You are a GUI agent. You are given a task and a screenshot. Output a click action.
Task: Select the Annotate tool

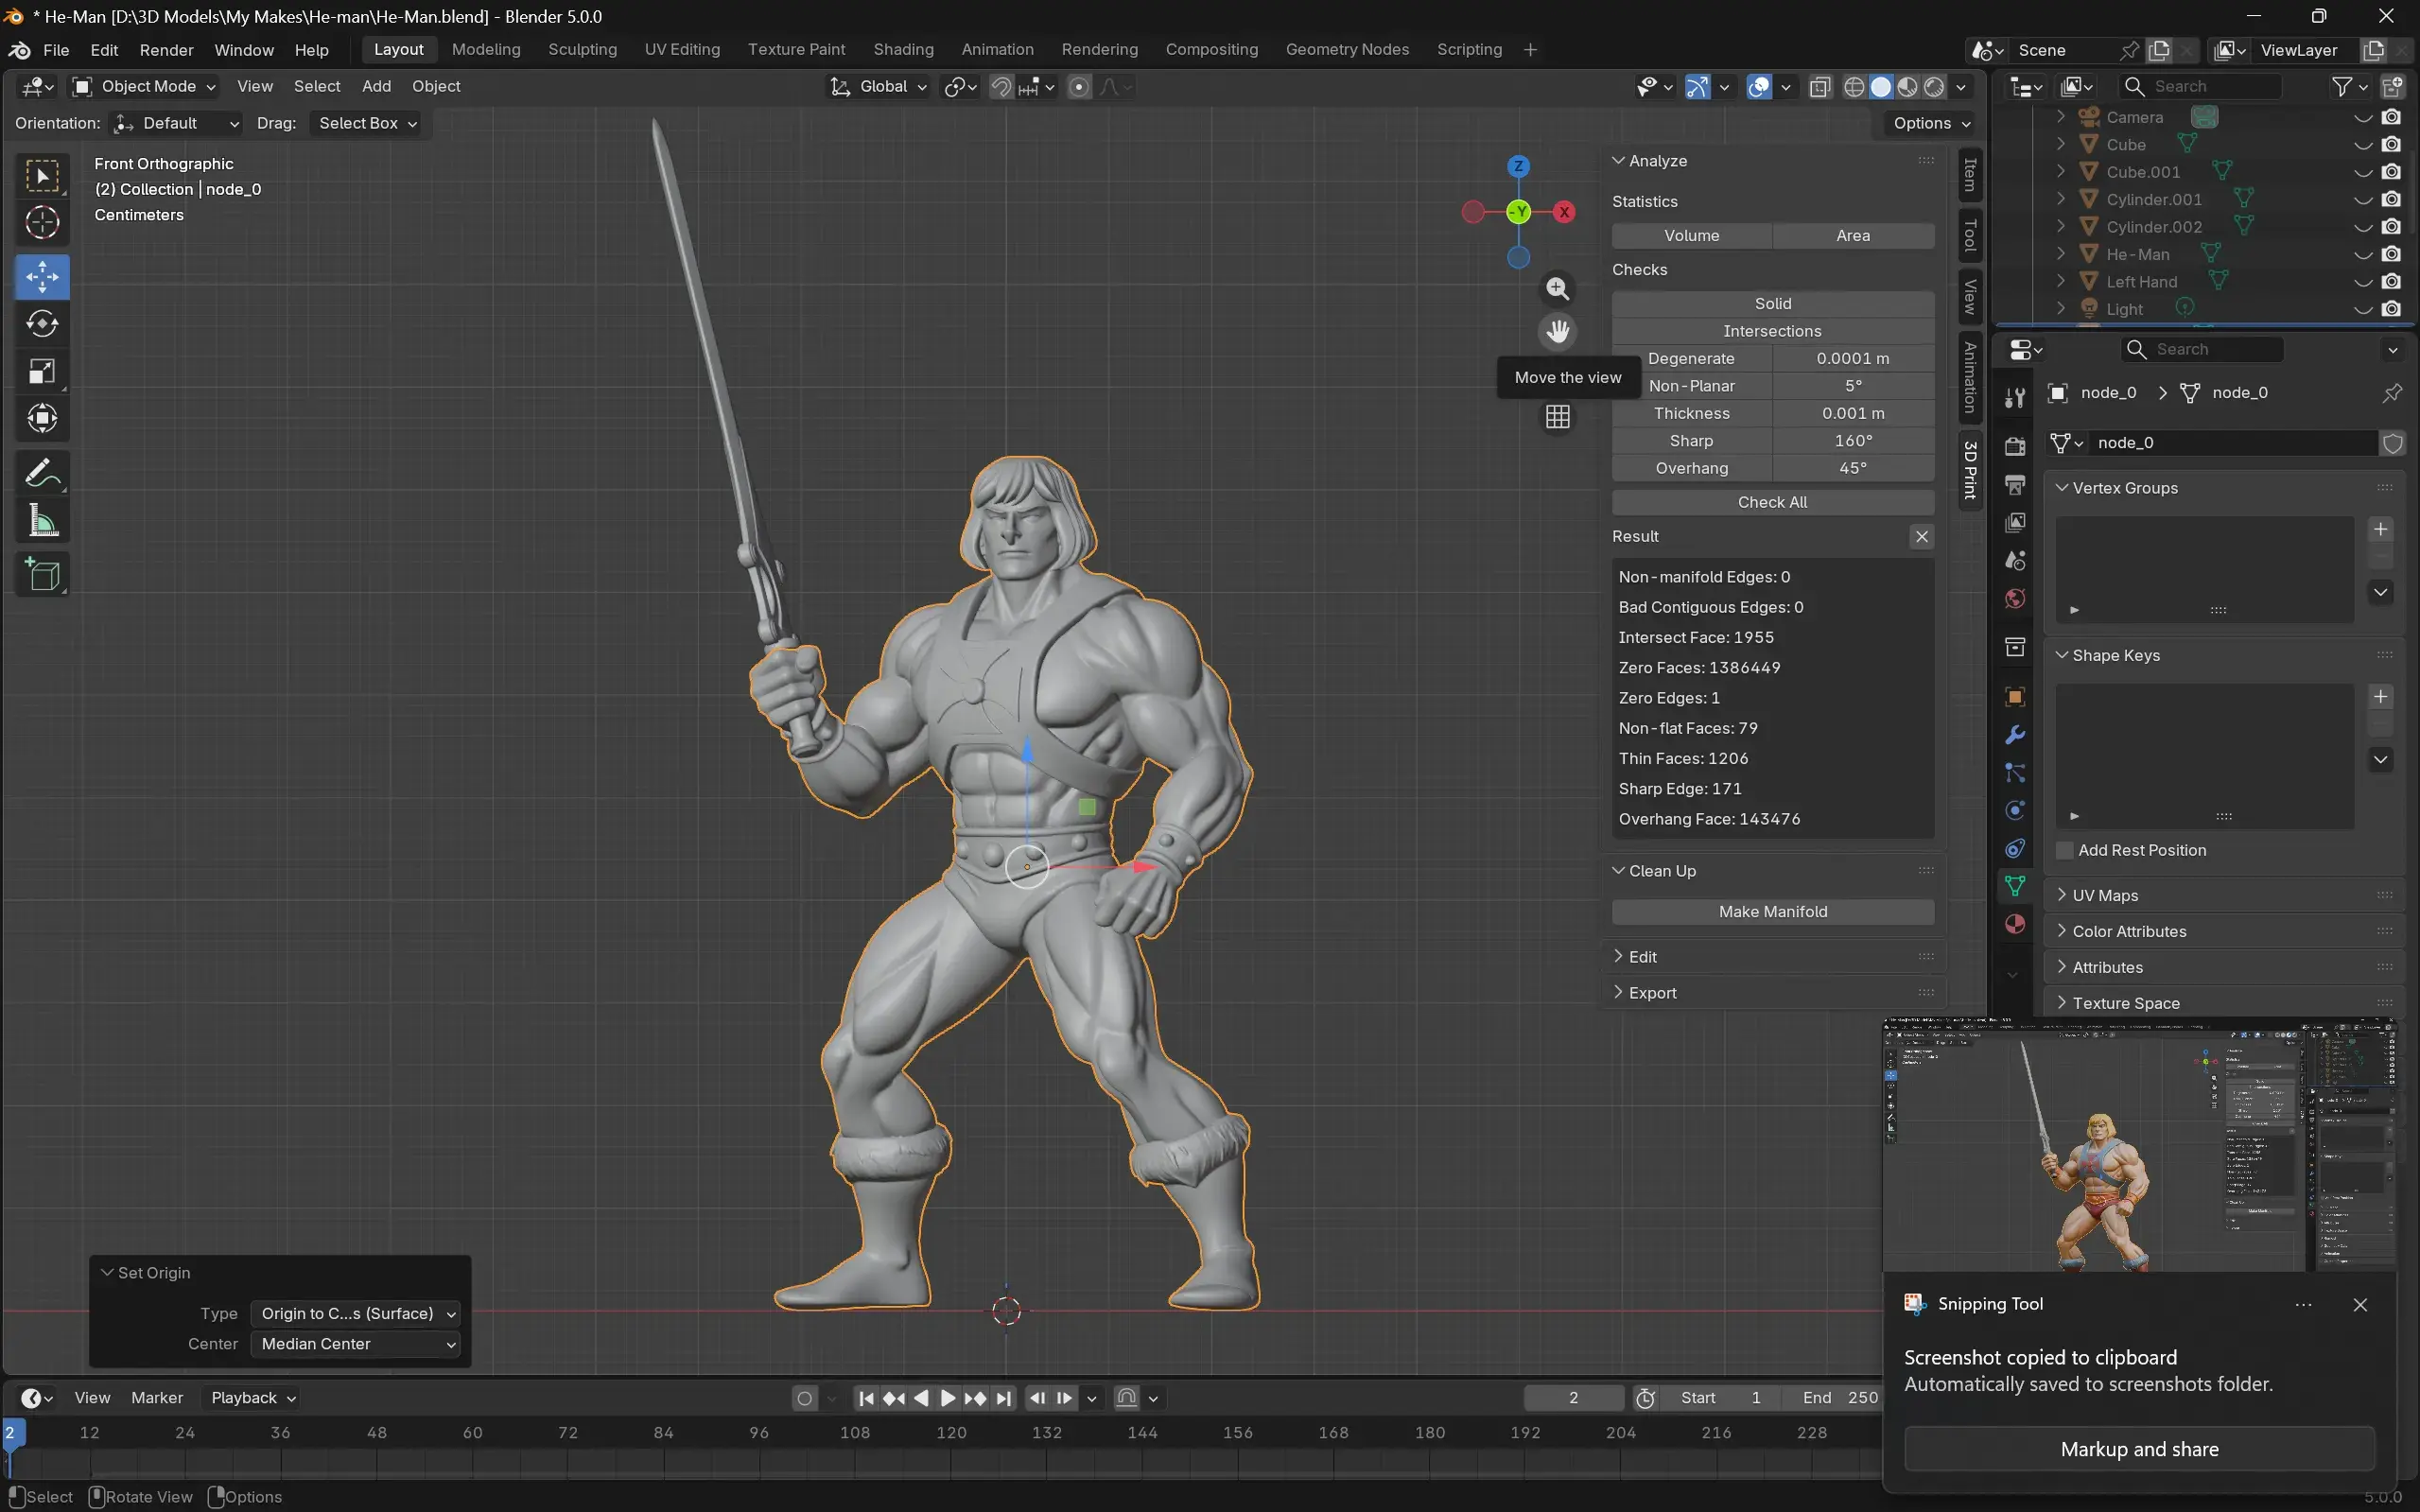42,473
